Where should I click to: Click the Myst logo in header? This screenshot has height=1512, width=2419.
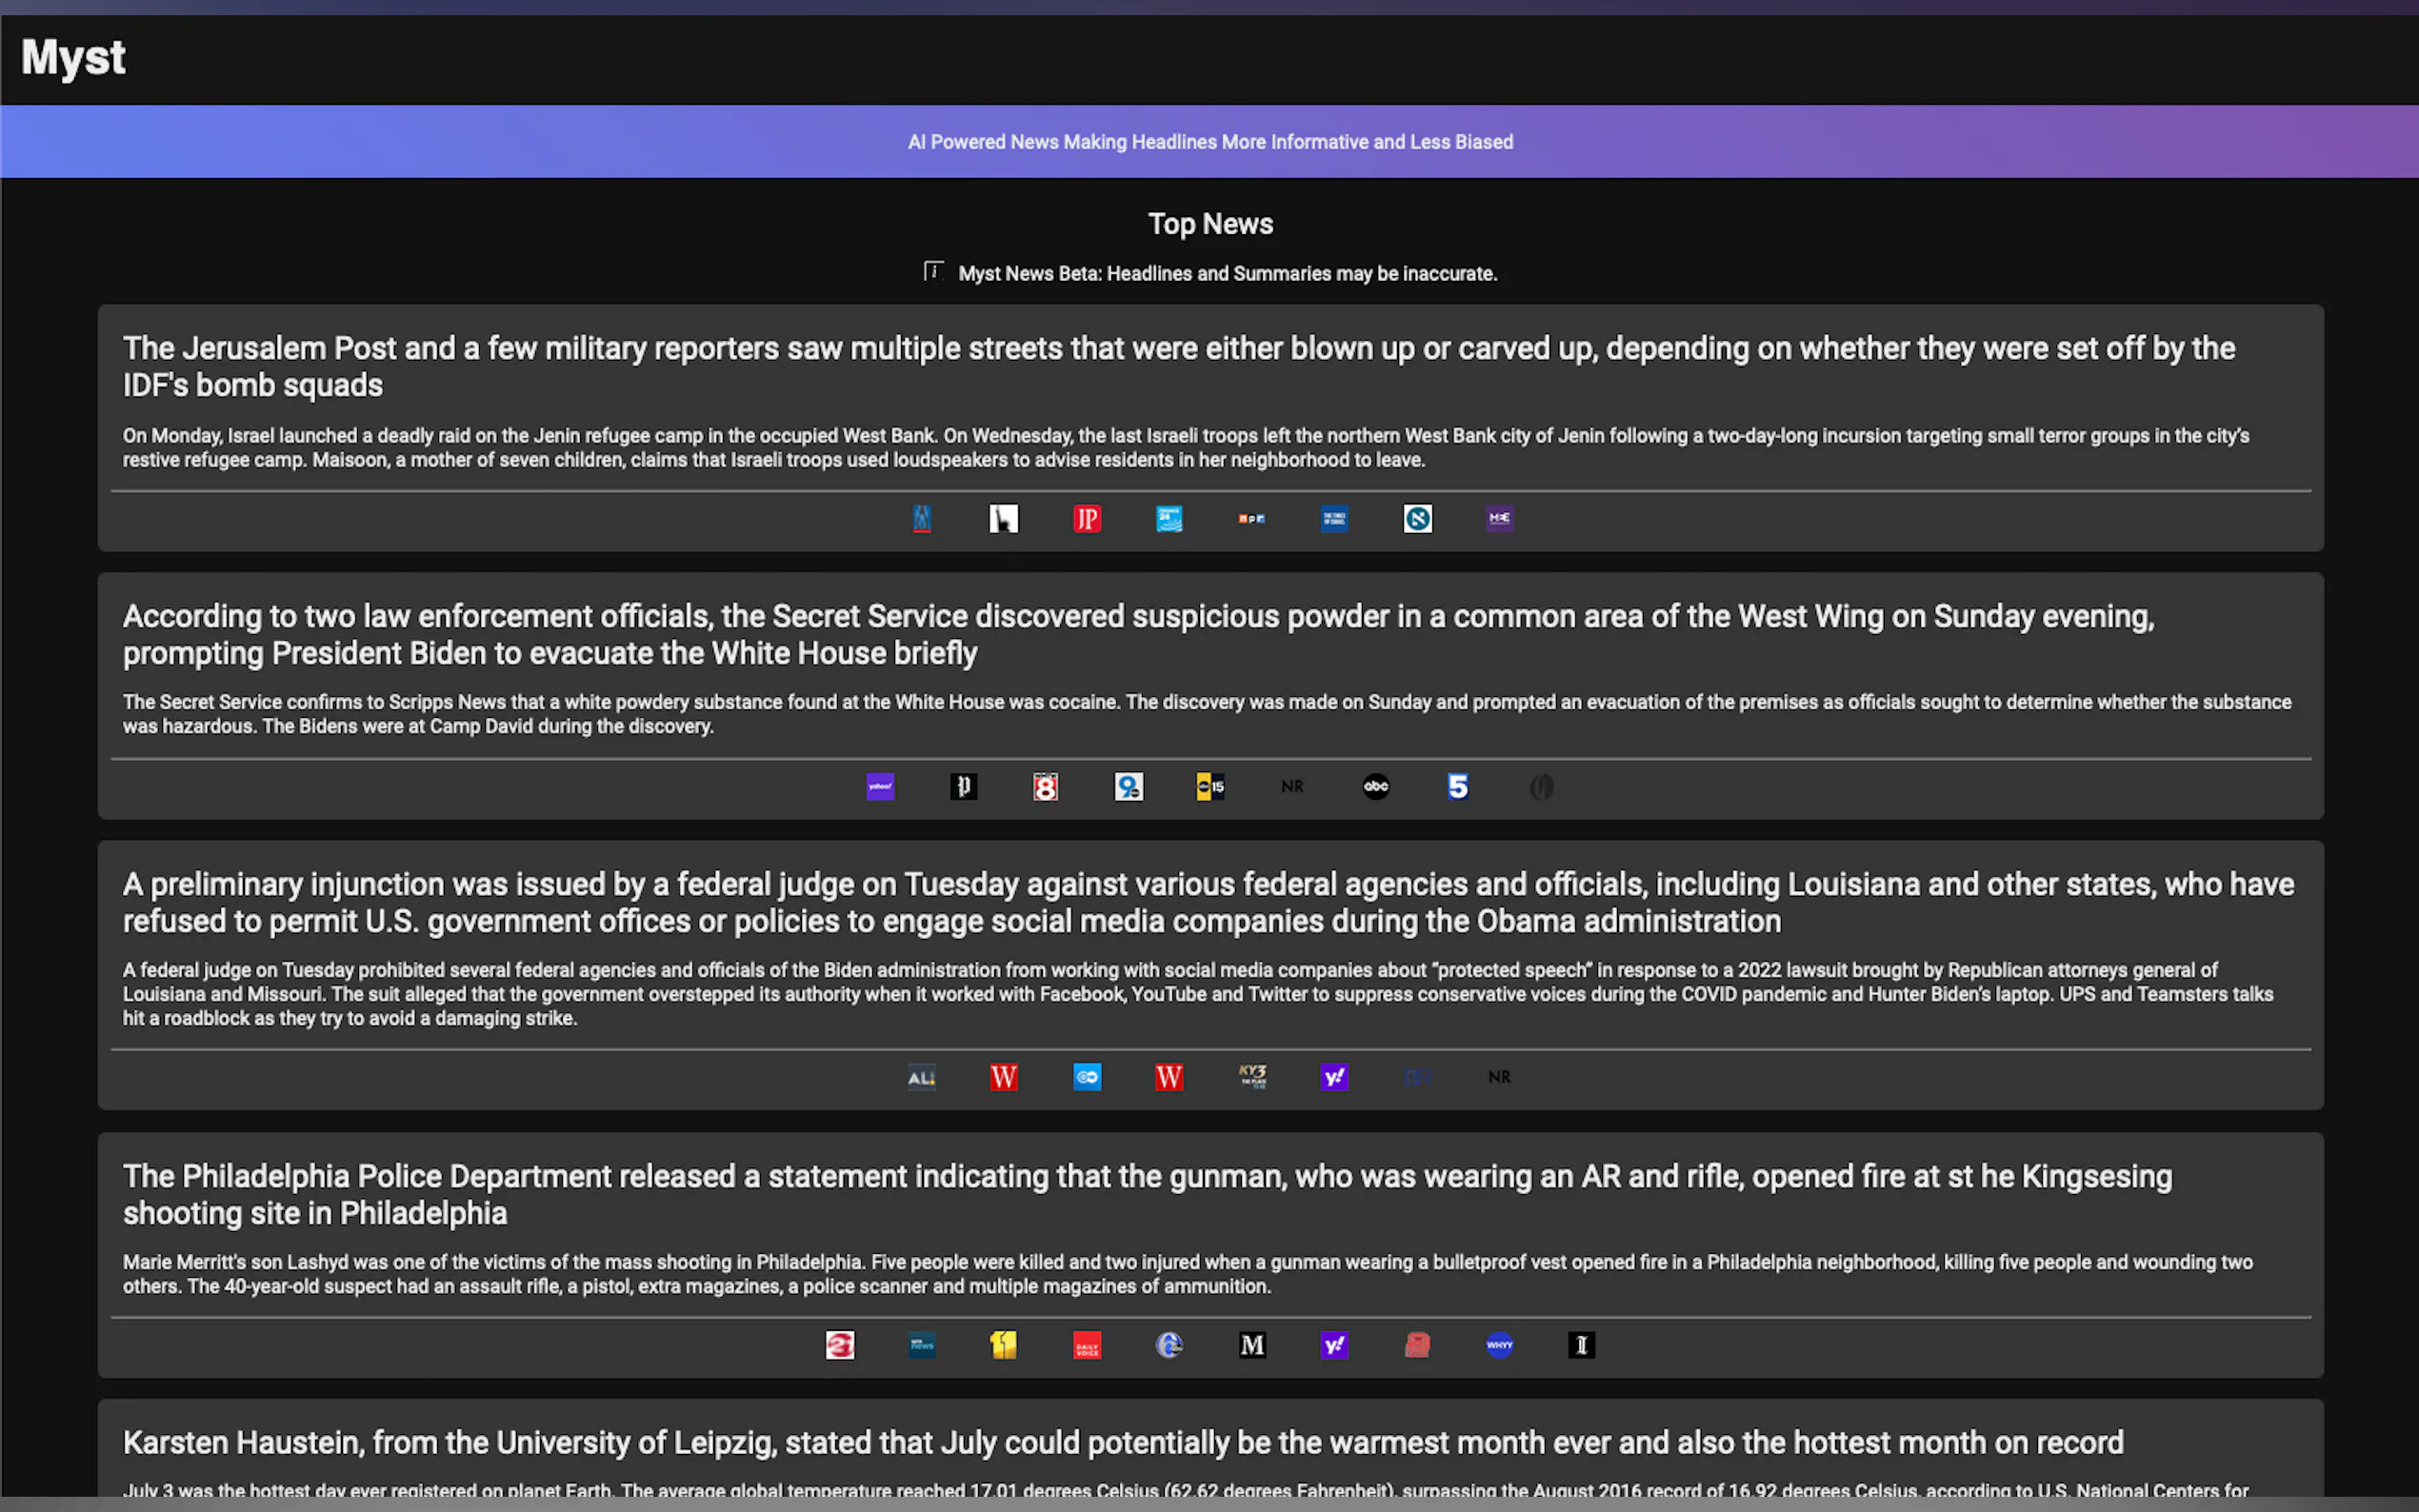point(73,57)
